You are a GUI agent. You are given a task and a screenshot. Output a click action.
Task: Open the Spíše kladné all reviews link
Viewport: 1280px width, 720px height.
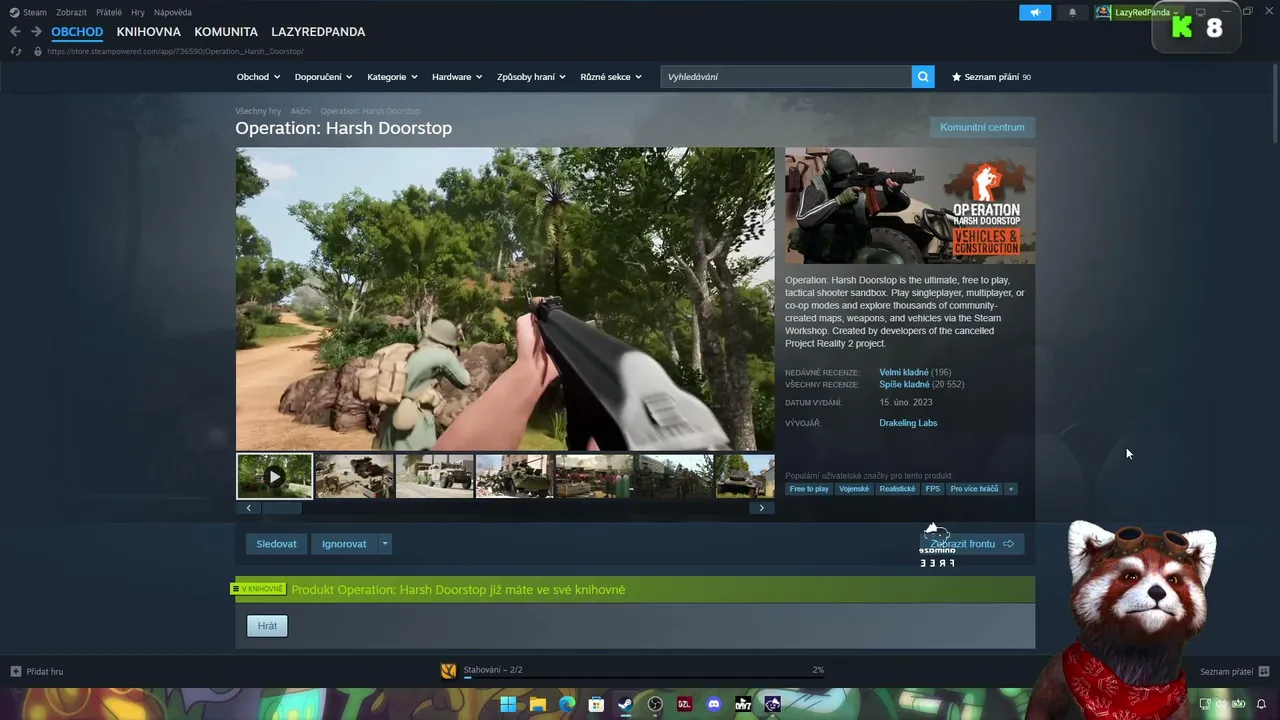[x=904, y=384]
